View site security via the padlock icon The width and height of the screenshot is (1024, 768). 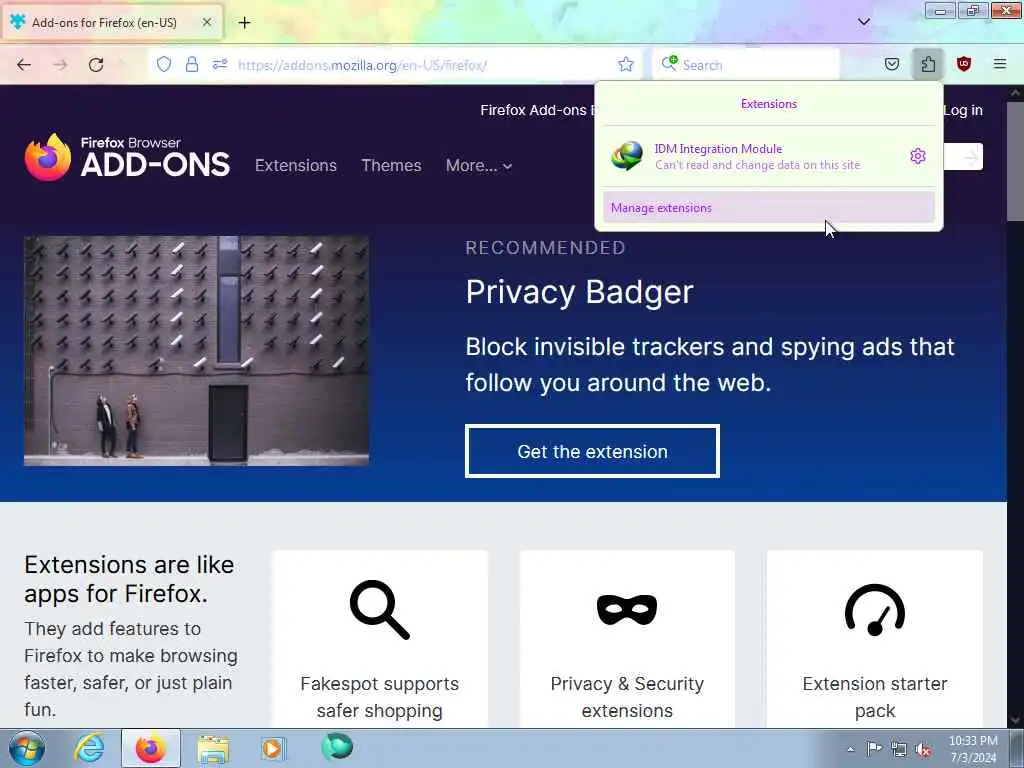[191, 64]
